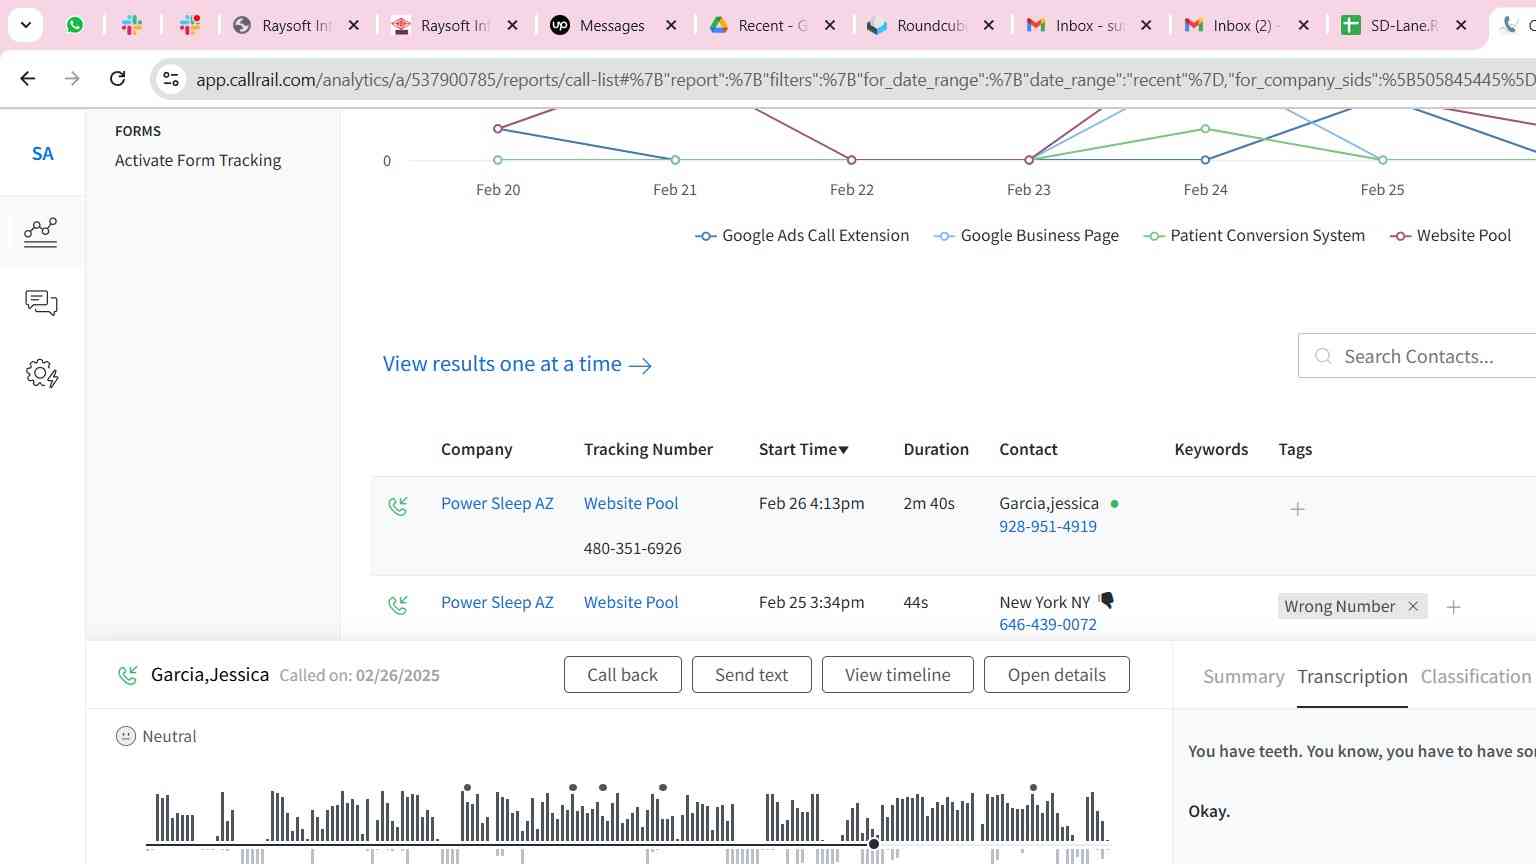
Task: Switch to the WhatsApp browser tab
Action: tap(75, 25)
